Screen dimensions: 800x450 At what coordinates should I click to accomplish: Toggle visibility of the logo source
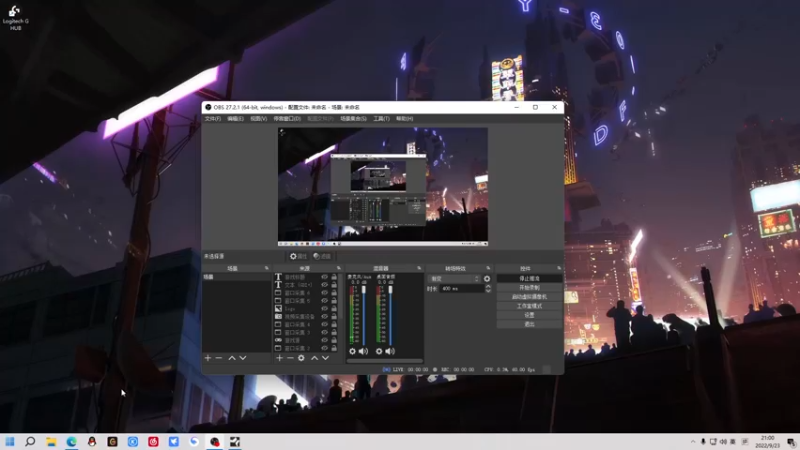click(x=324, y=309)
